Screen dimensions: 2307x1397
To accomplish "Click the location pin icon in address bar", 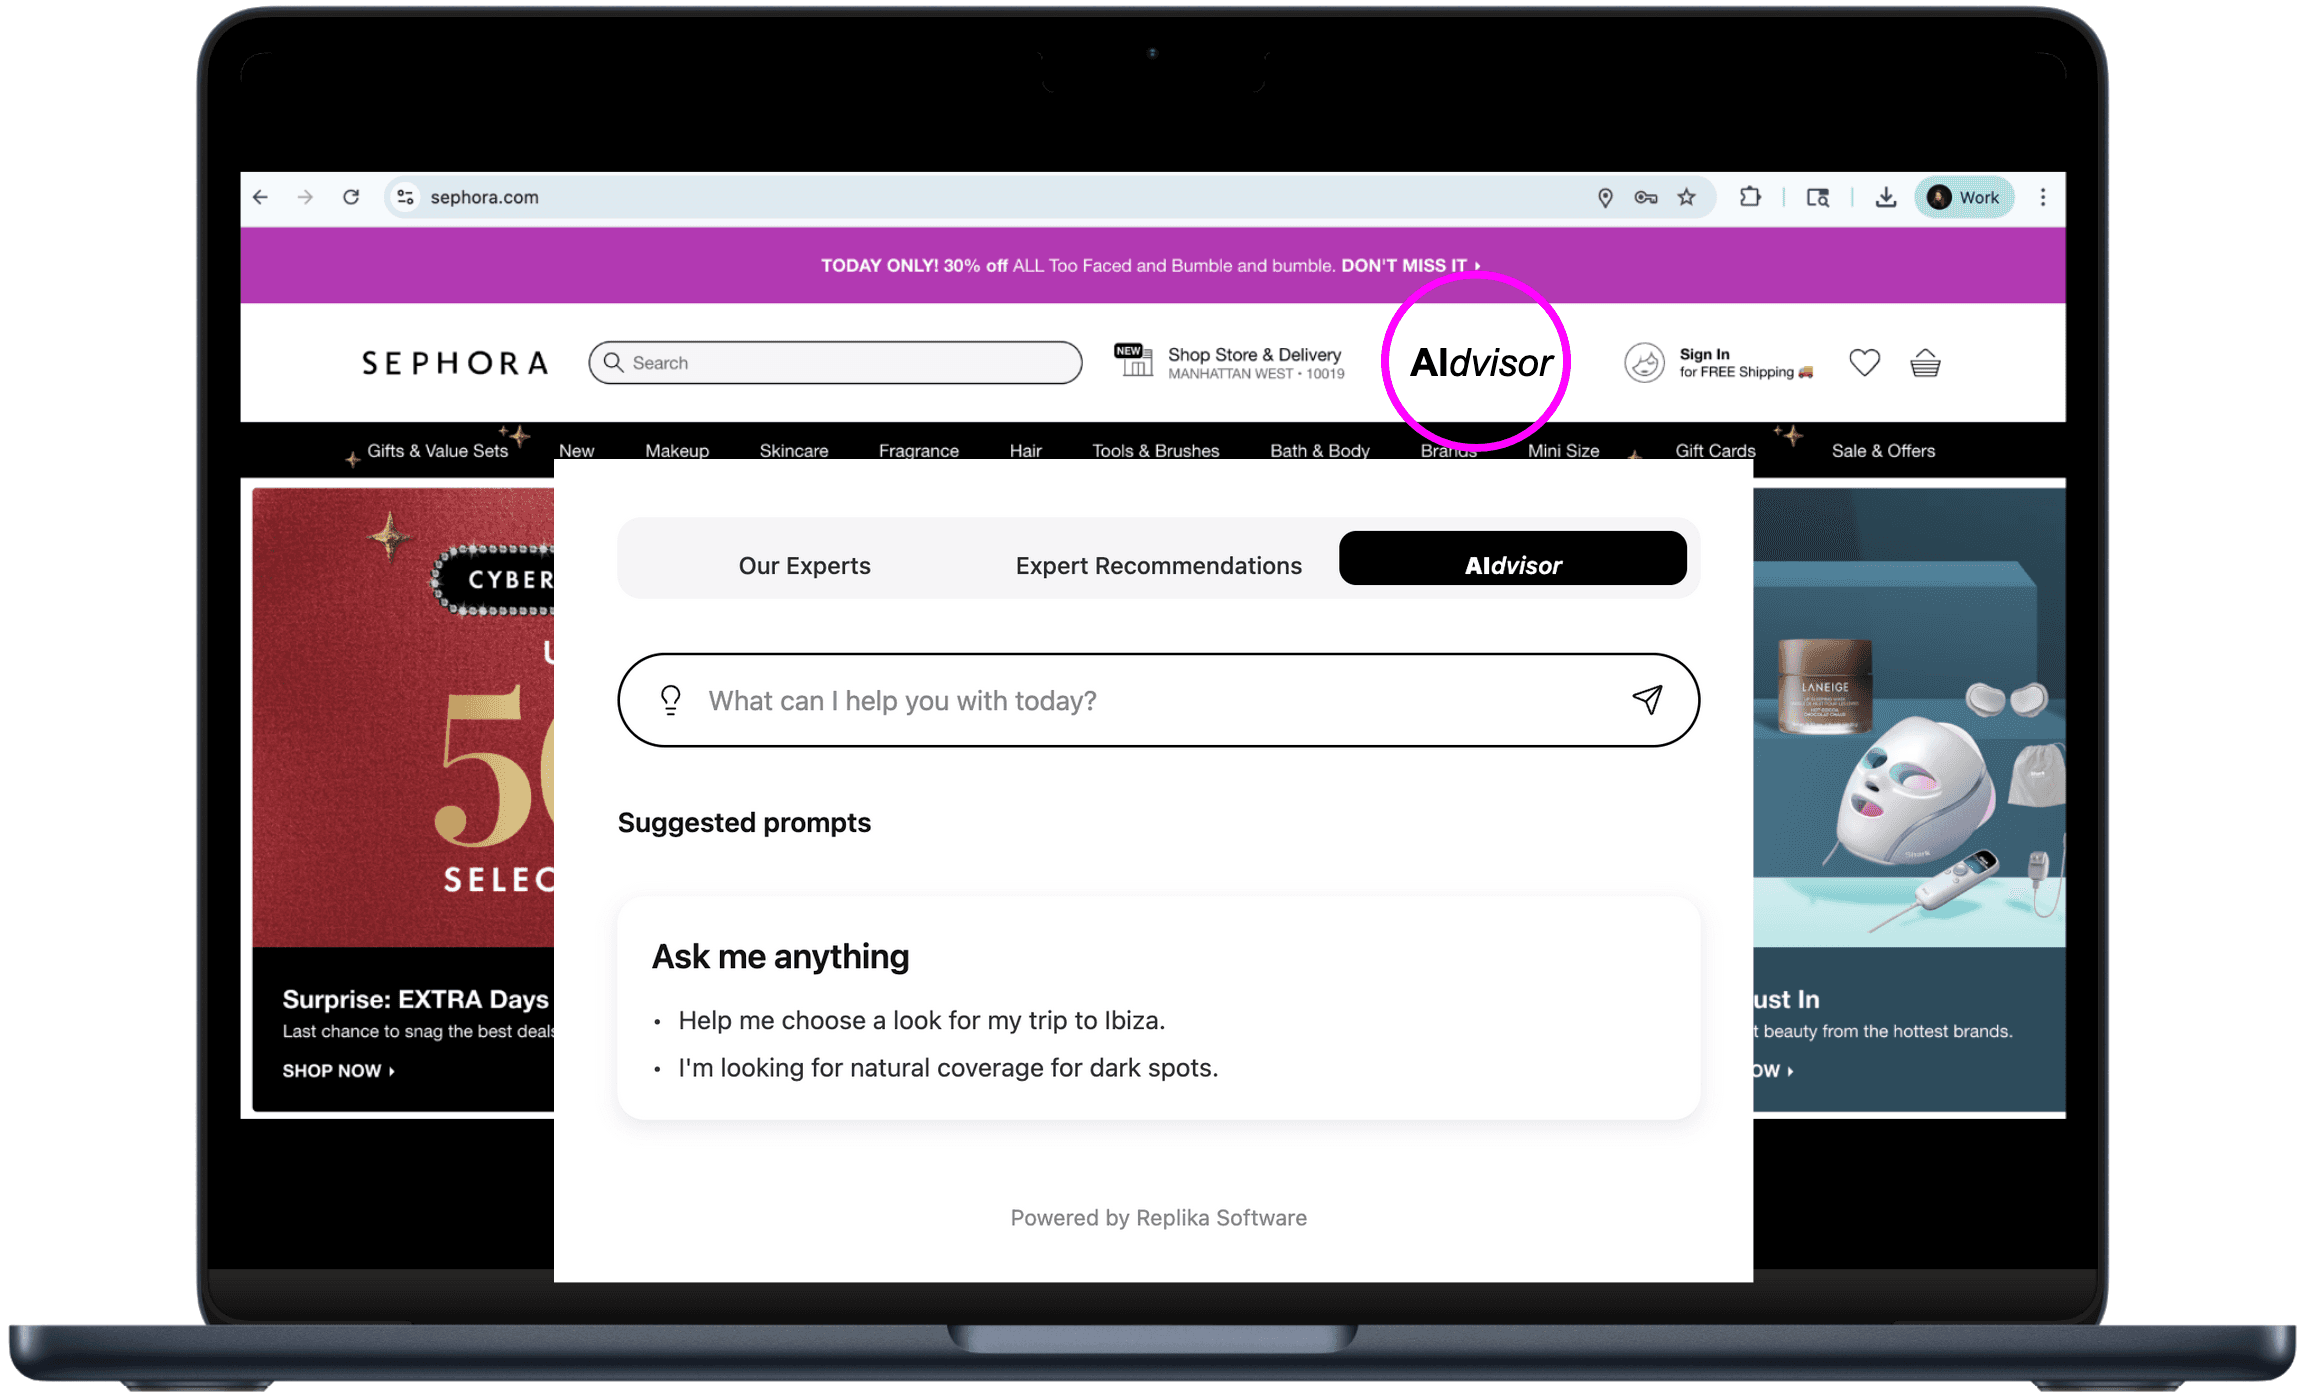I will tap(1605, 197).
